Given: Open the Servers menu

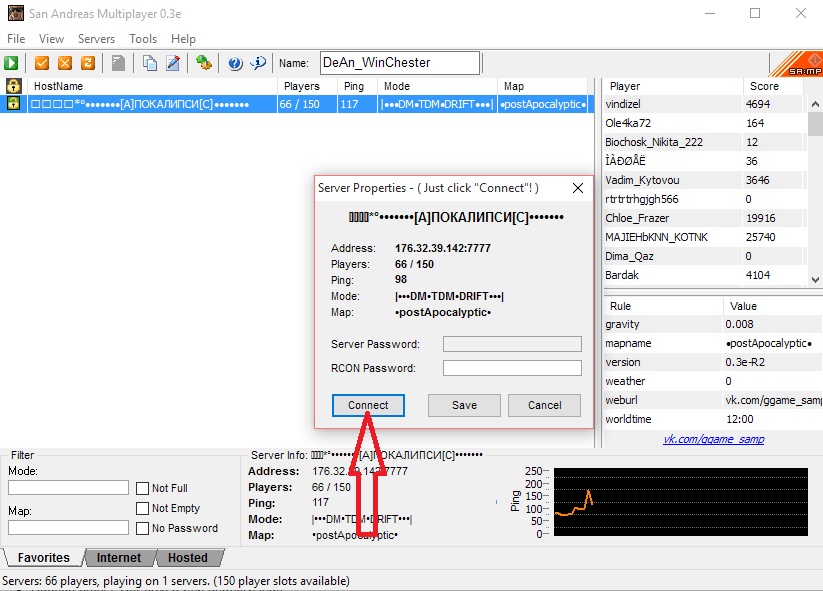Looking at the screenshot, I should pos(97,39).
